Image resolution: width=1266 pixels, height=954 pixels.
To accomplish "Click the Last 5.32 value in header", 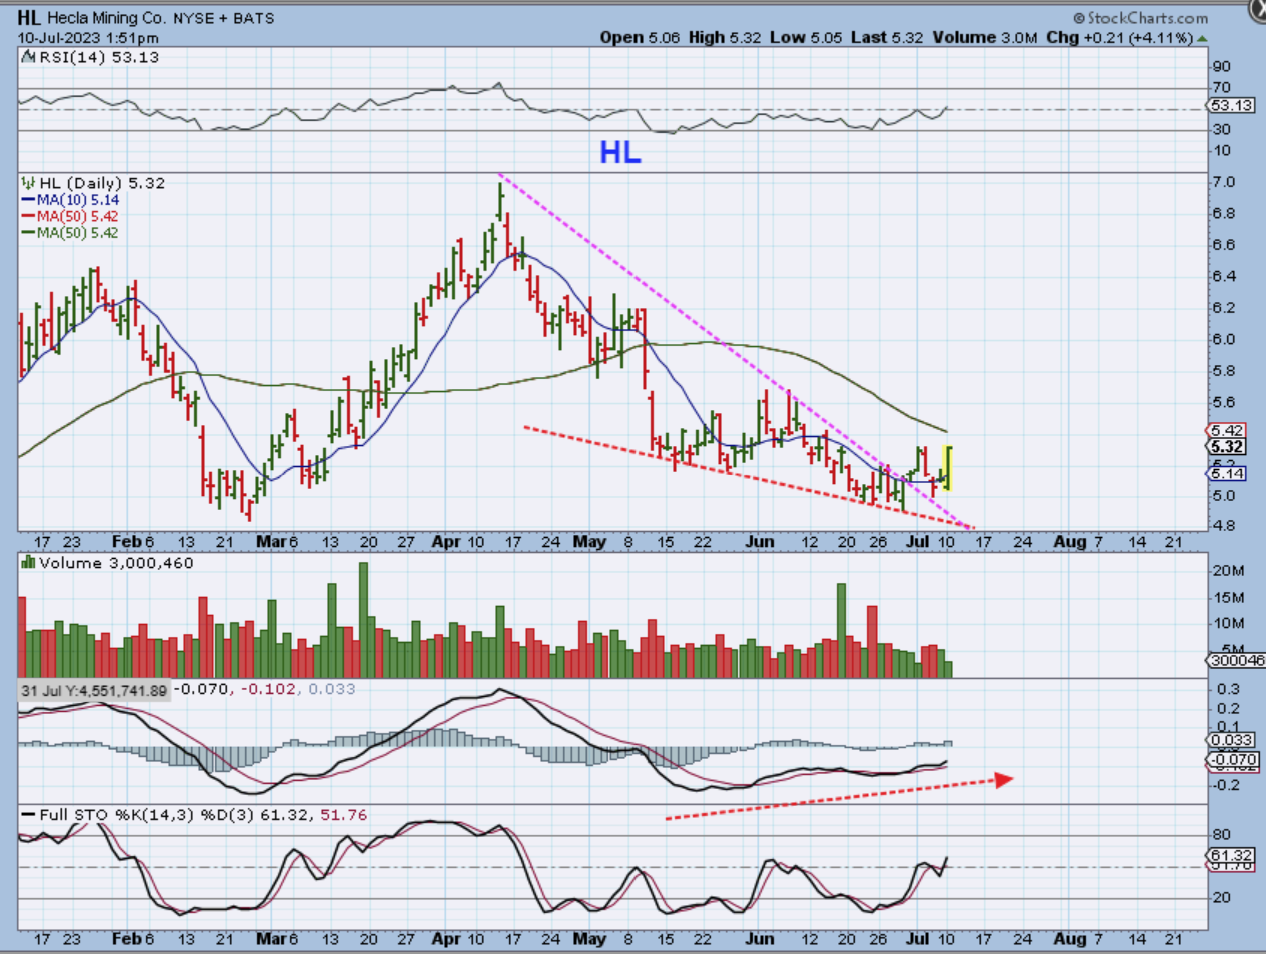I will [887, 37].
